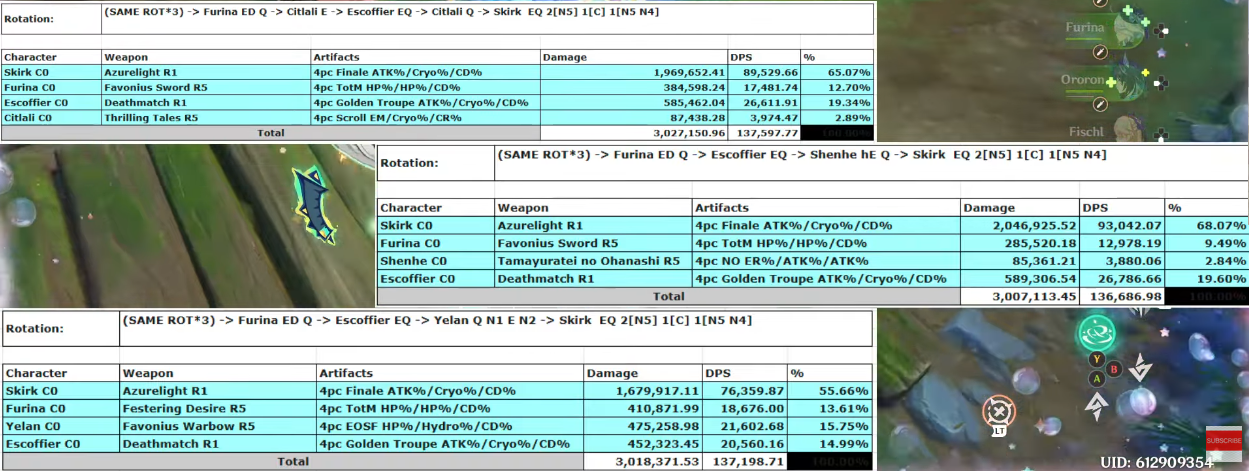Click the red Subscribe button

coord(1223,439)
